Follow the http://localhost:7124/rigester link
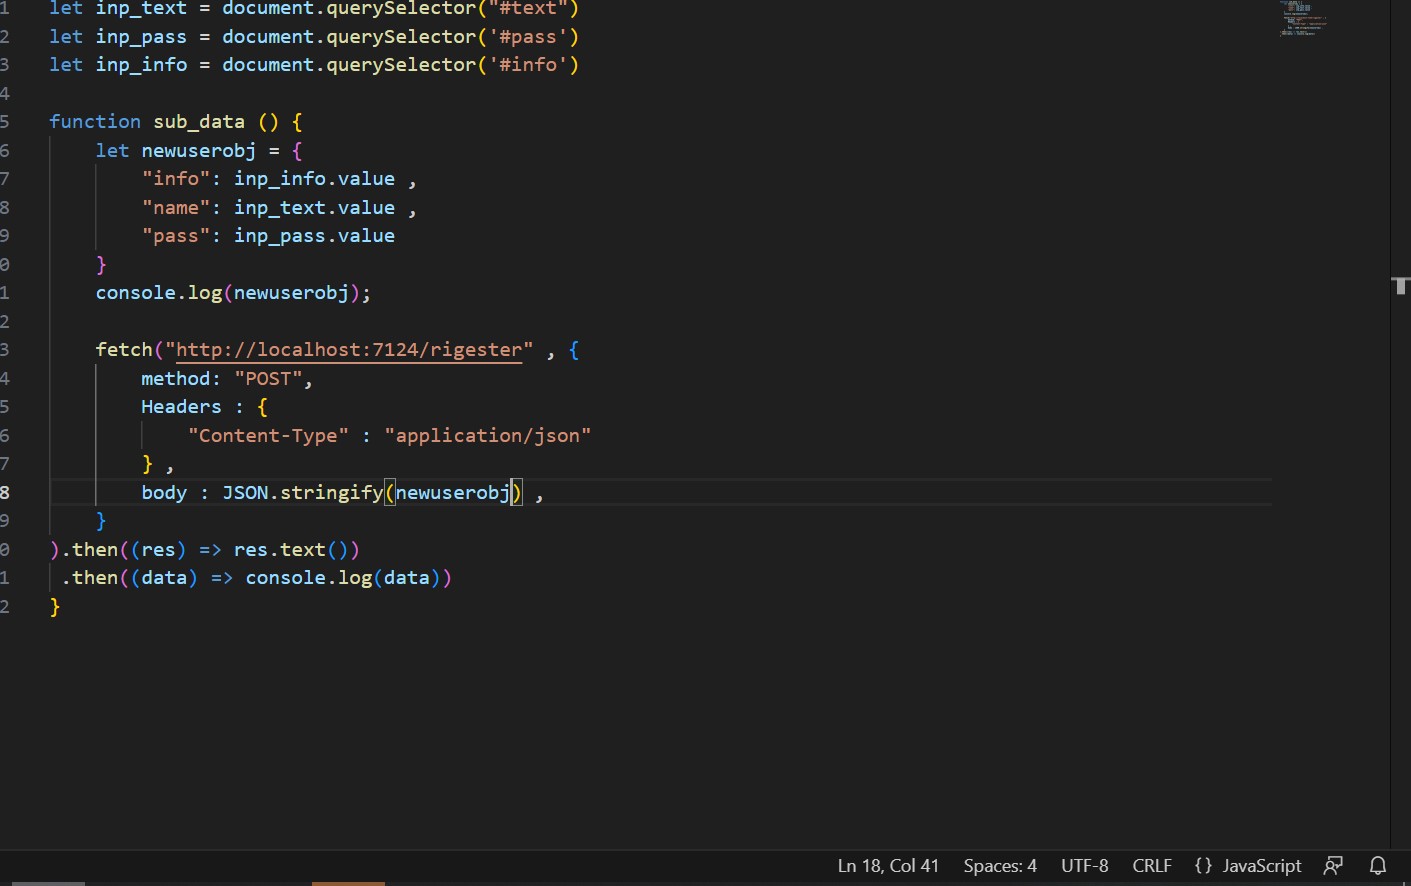This screenshot has height=886, width=1411. [x=349, y=350]
